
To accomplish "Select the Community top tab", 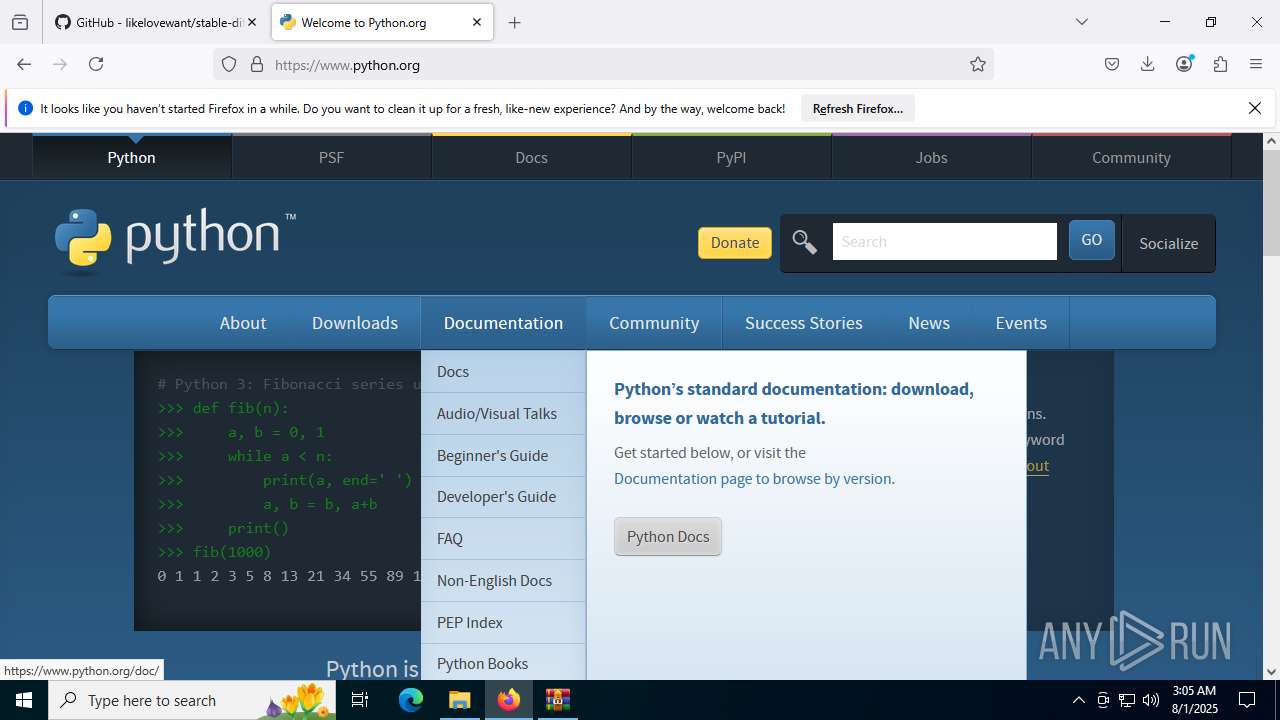I will click(1131, 157).
